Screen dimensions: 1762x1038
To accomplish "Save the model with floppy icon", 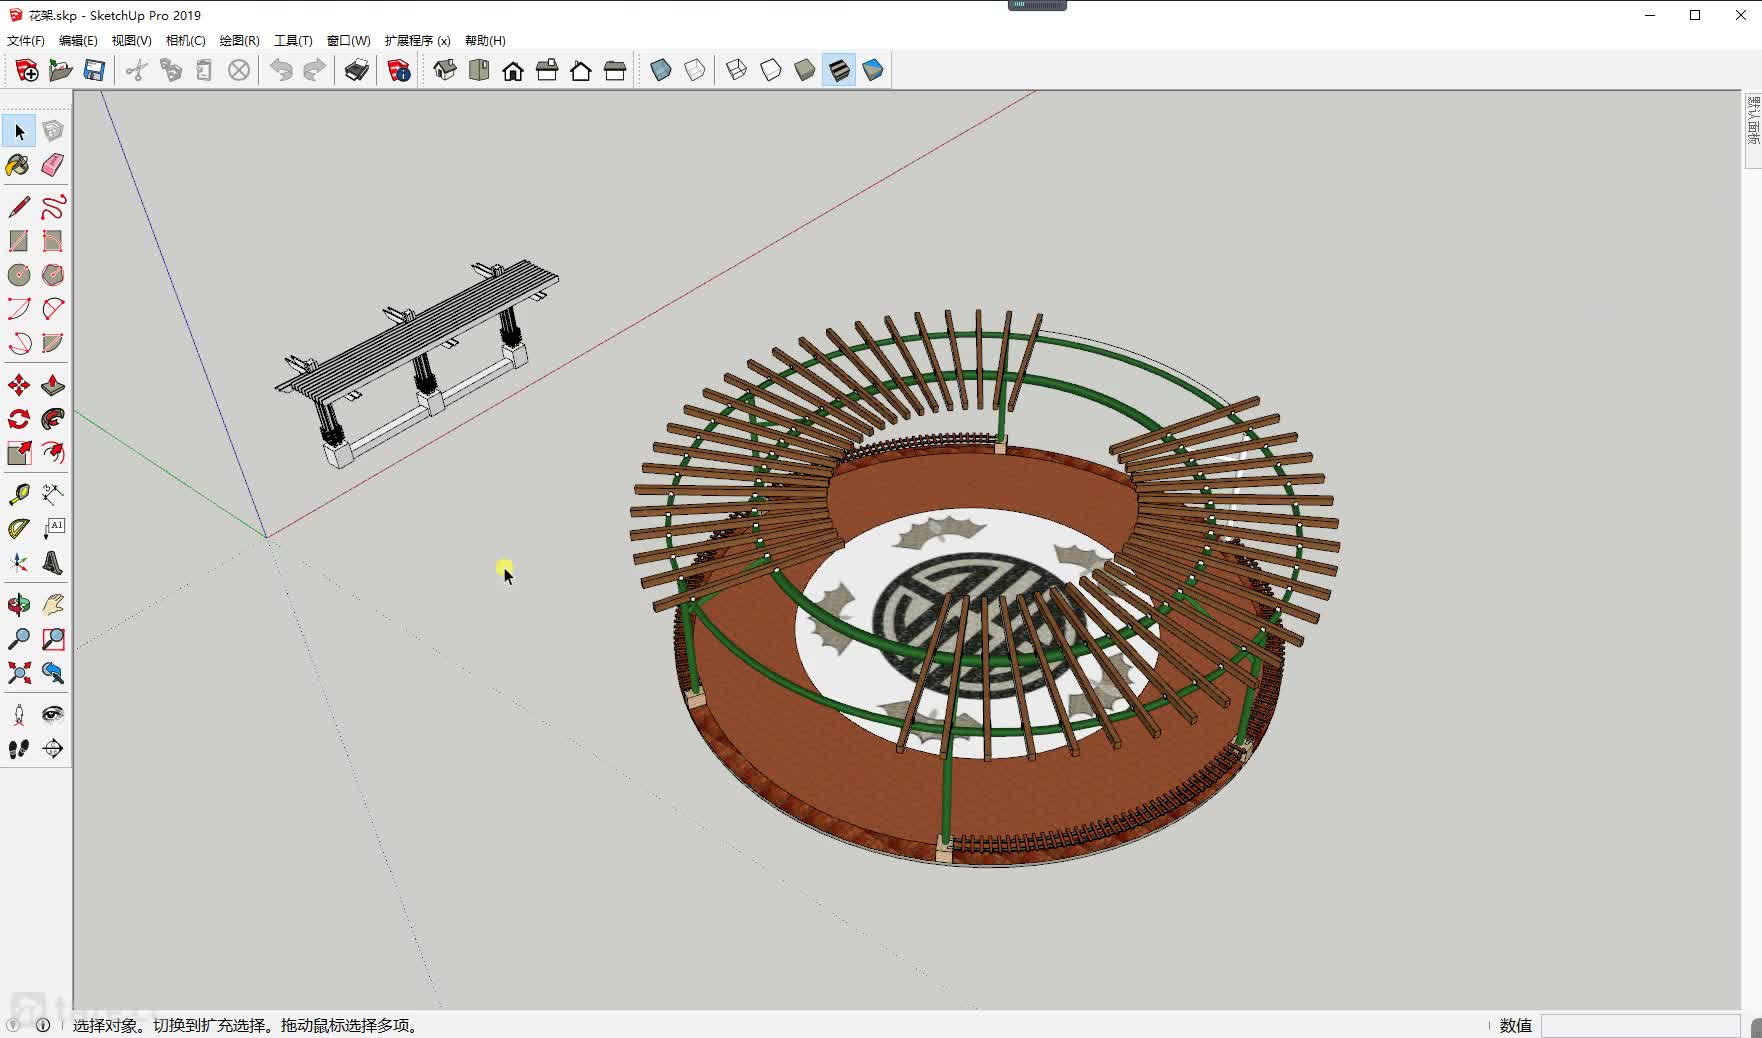I will tap(95, 70).
